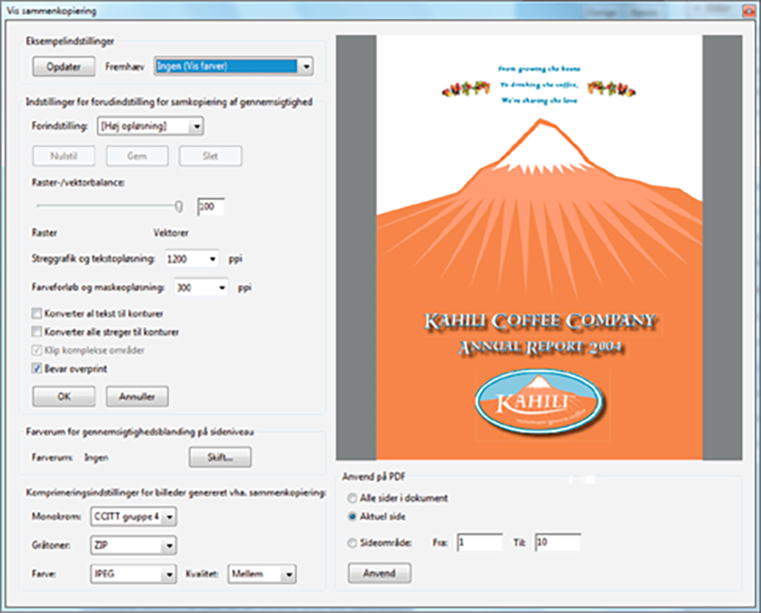Close the Vis sammenkopiering dialog

click(750, 10)
